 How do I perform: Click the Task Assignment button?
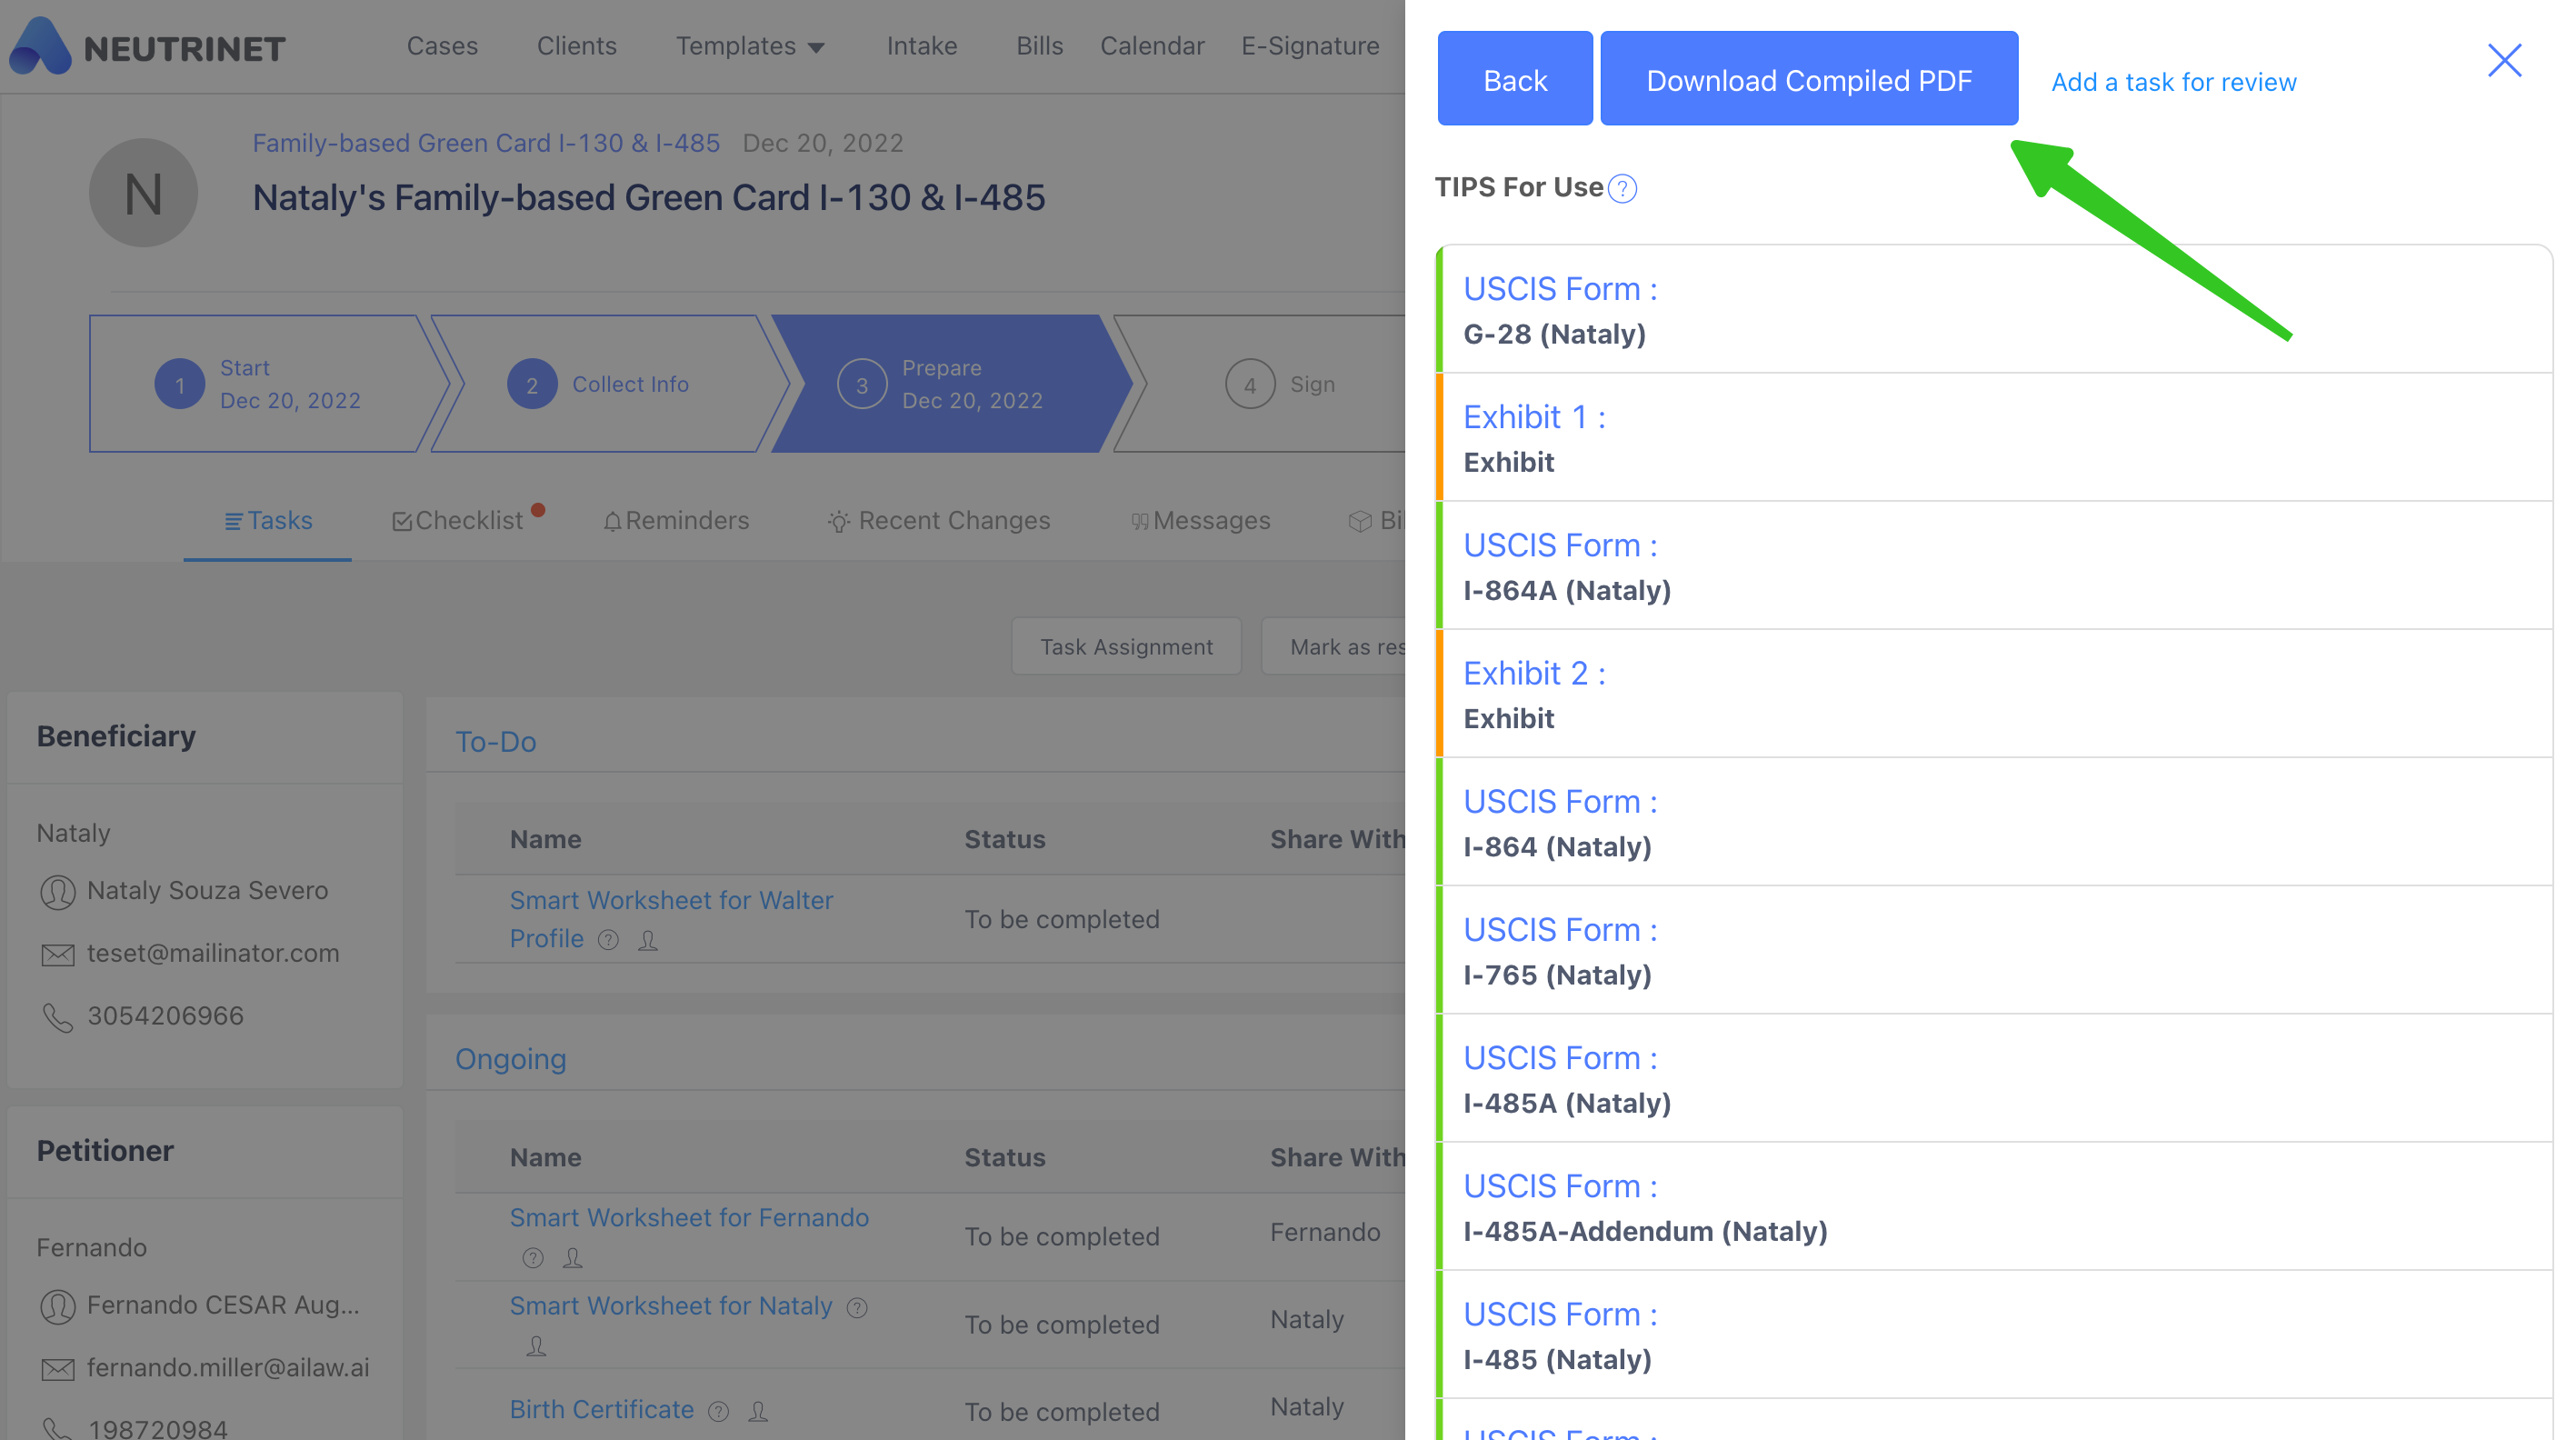(1126, 647)
